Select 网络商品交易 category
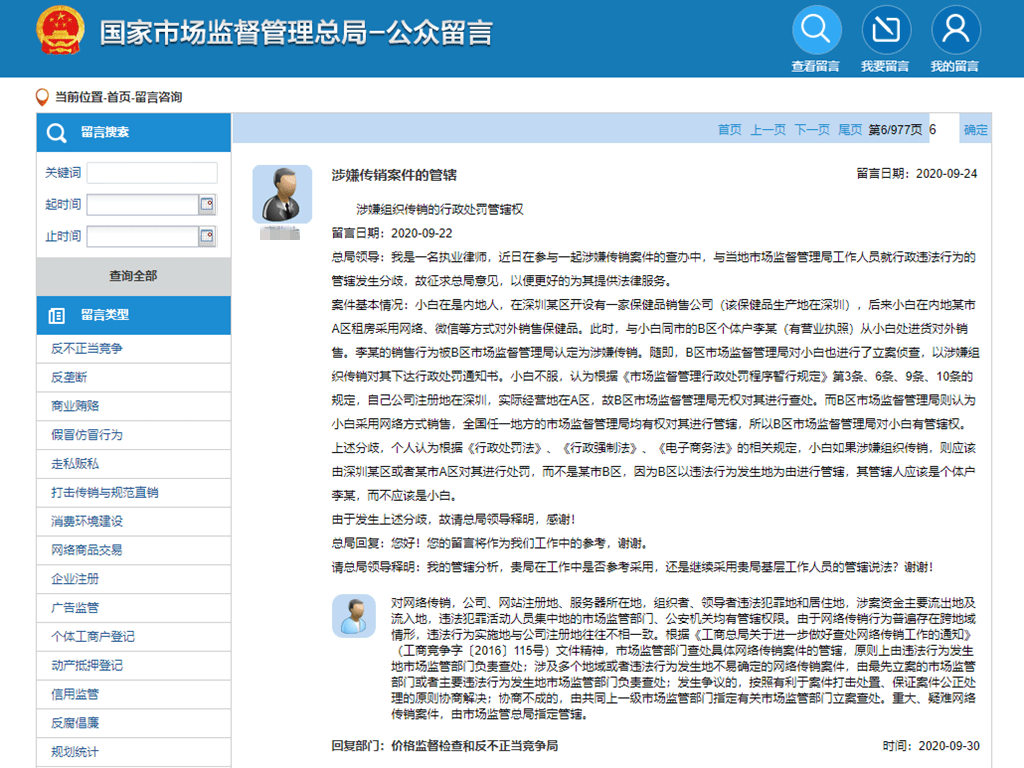 point(87,550)
